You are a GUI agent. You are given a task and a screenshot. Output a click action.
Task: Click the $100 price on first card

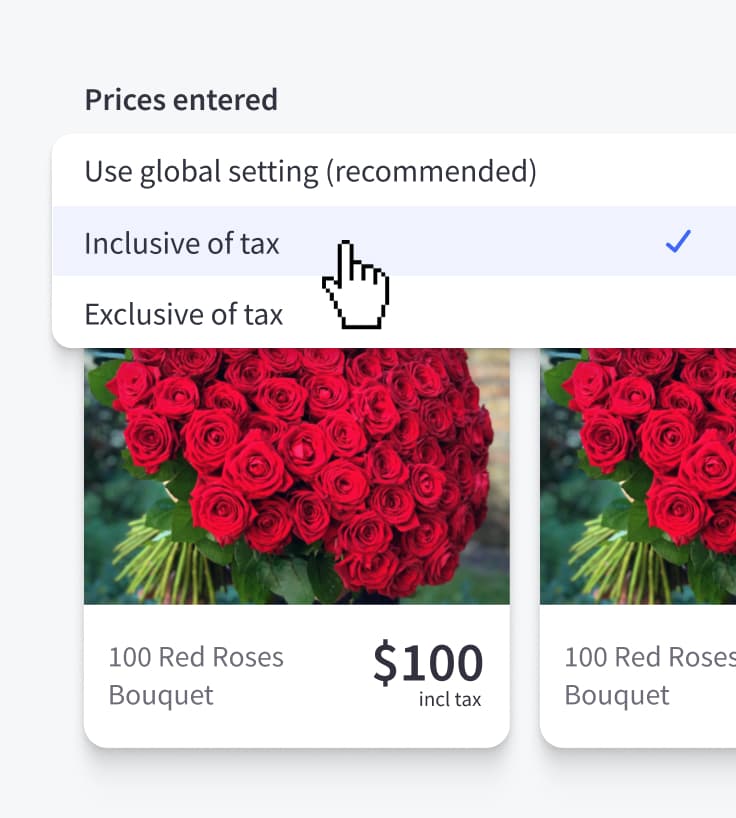(x=428, y=663)
